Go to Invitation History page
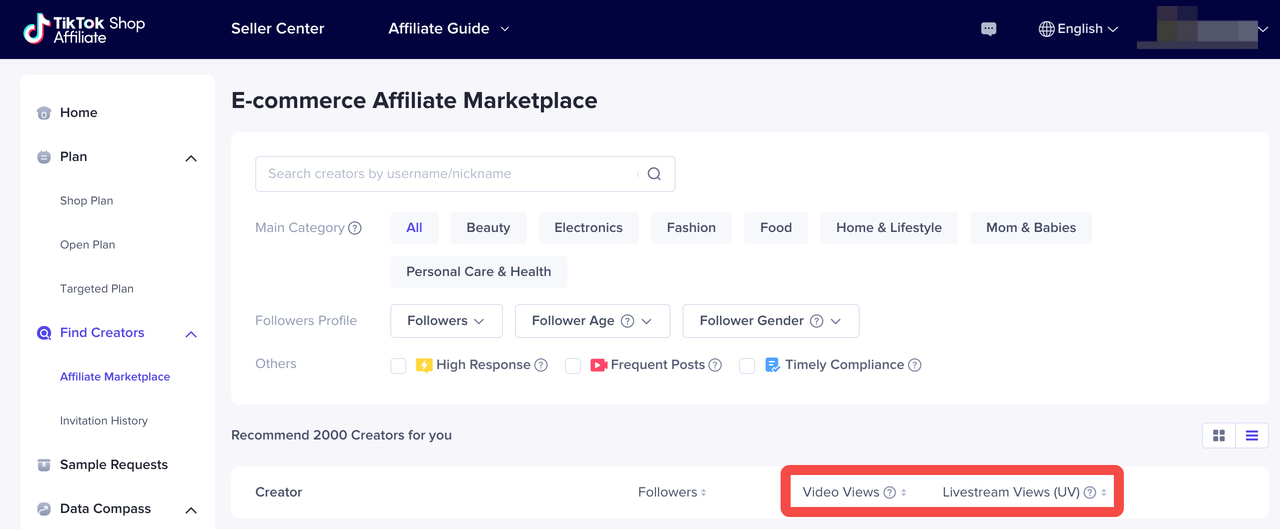 [x=104, y=421]
